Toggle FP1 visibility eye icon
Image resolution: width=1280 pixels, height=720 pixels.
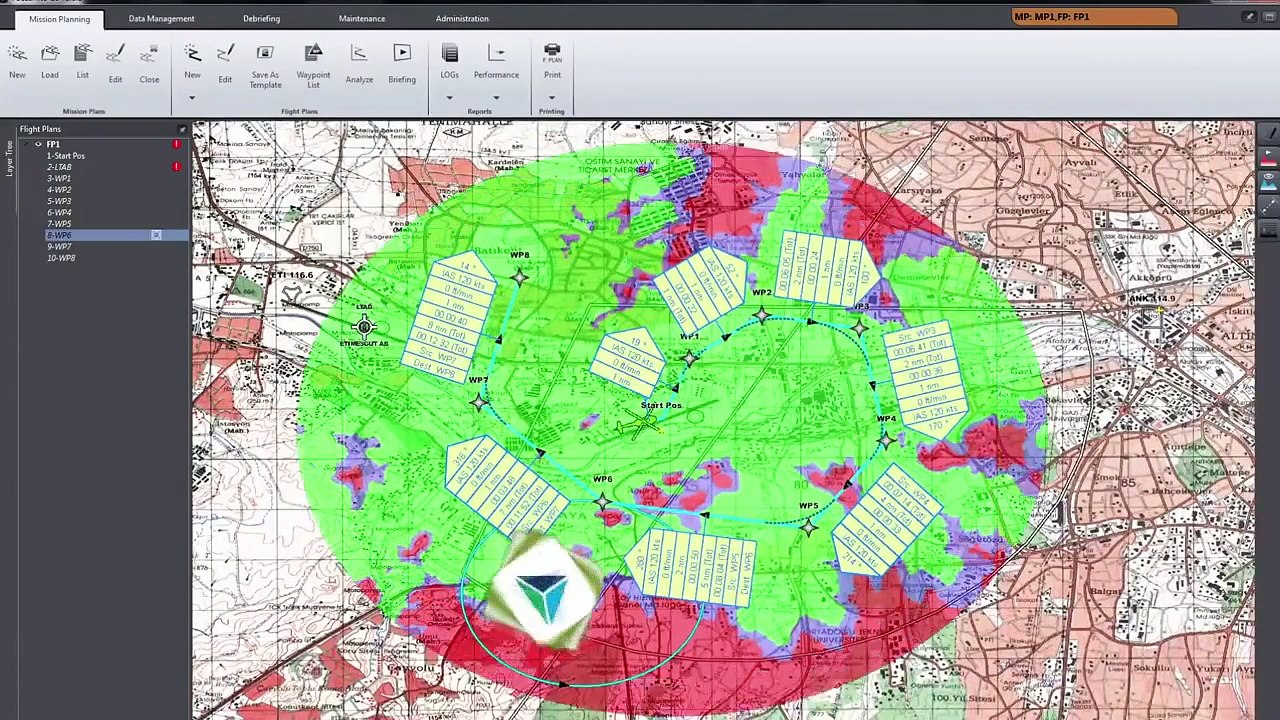pos(38,144)
